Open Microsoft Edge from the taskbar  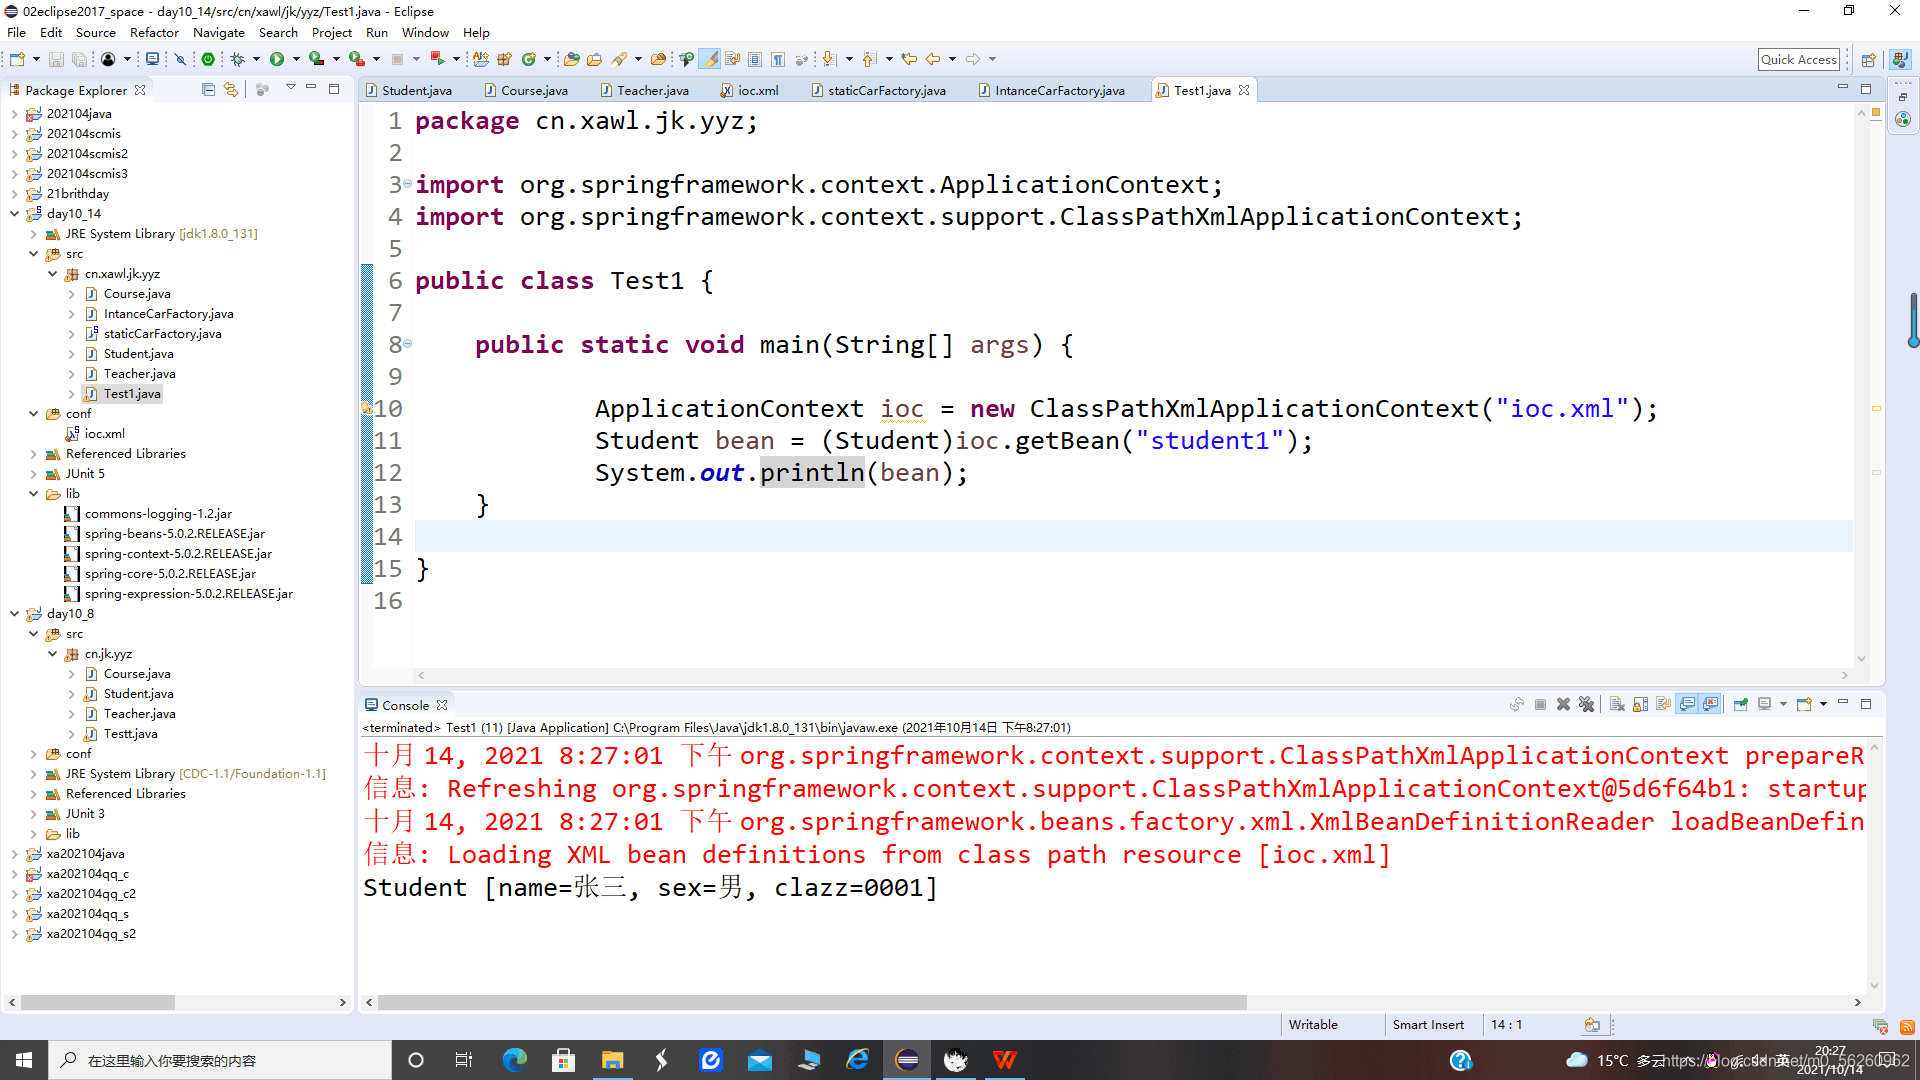515,1060
